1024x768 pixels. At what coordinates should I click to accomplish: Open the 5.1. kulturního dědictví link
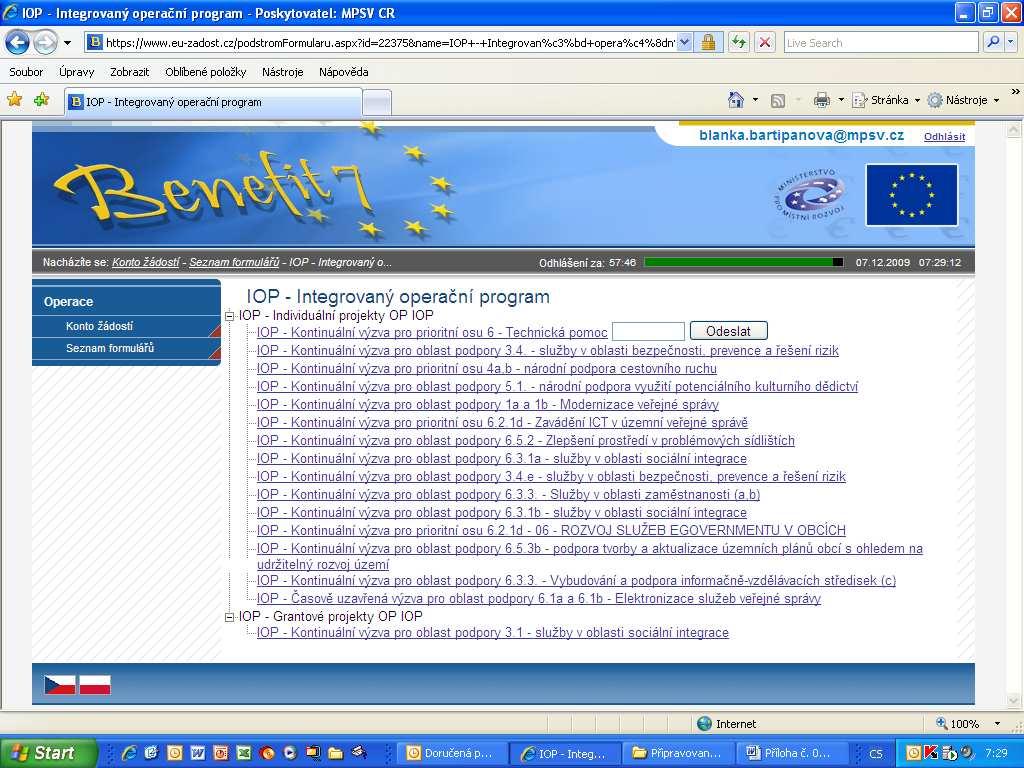point(557,387)
